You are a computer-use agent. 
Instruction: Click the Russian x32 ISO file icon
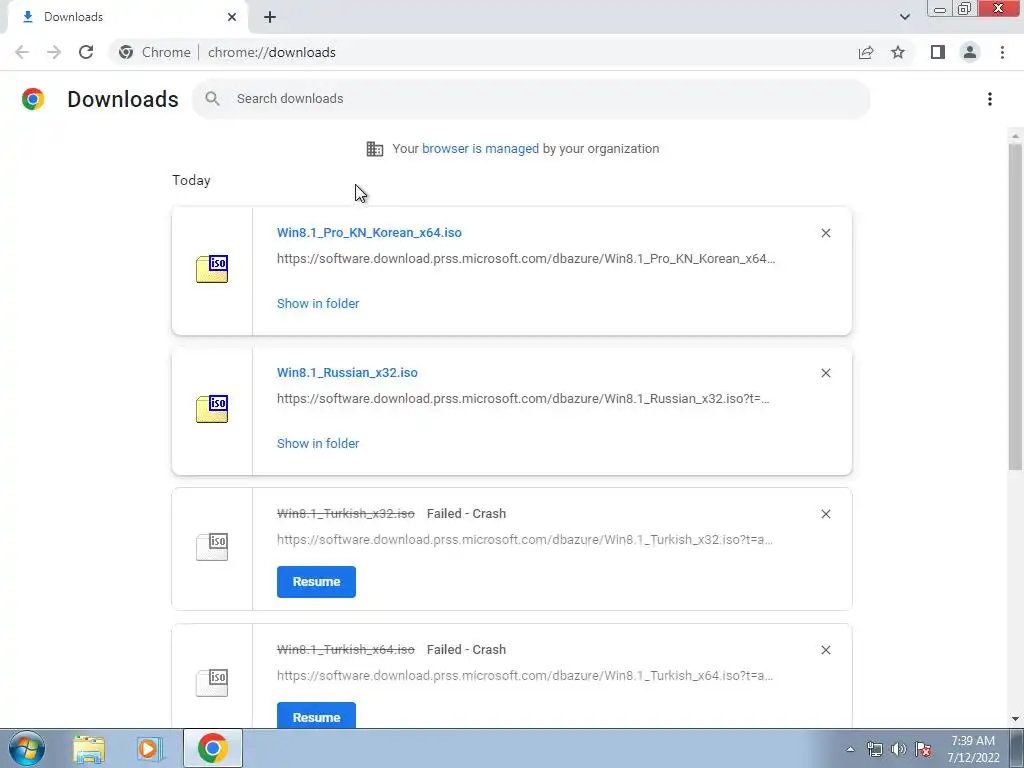tap(212, 409)
